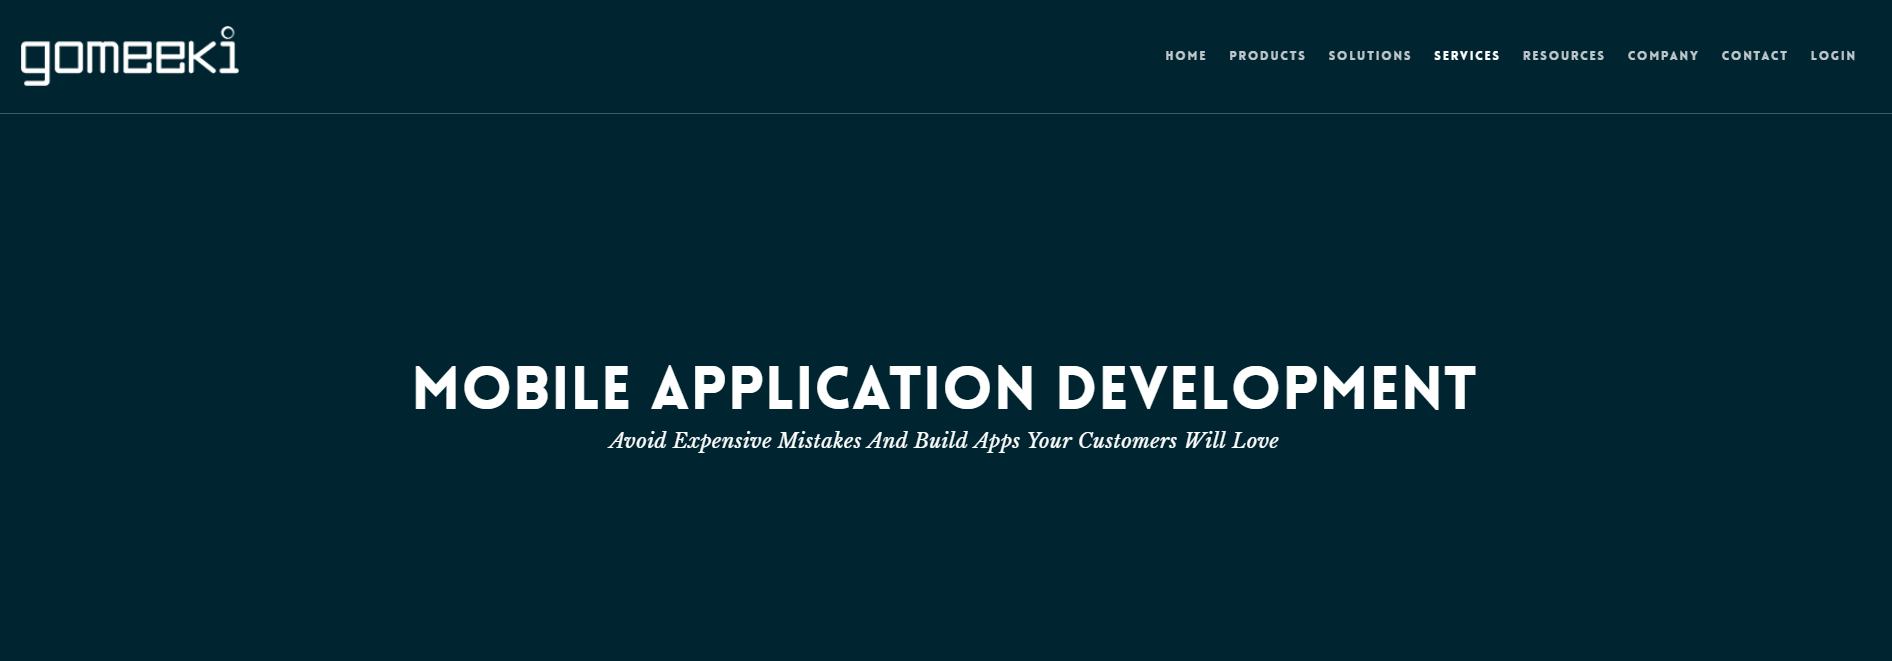1892x661 pixels.
Task: Open the Products menu item
Action: (1267, 56)
